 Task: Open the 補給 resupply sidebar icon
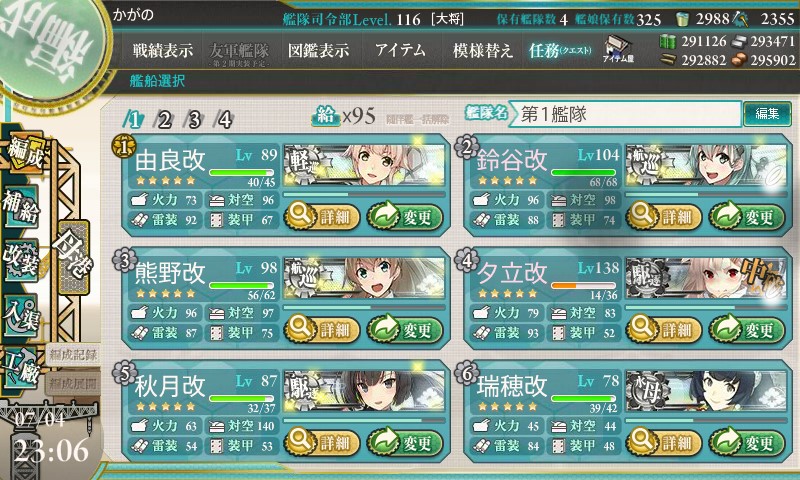click(21, 206)
